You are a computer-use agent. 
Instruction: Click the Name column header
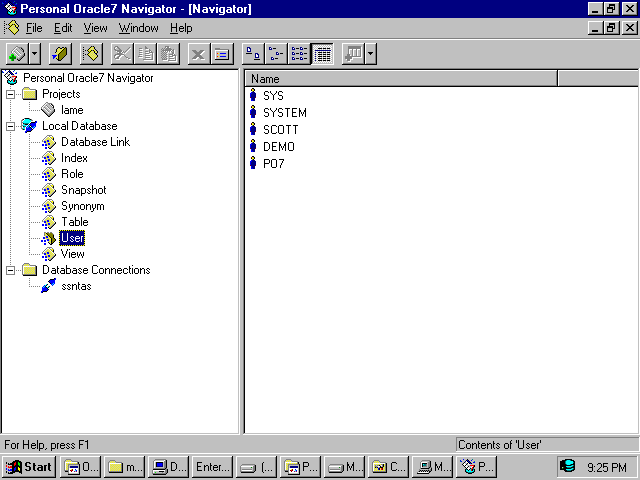[x=400, y=78]
